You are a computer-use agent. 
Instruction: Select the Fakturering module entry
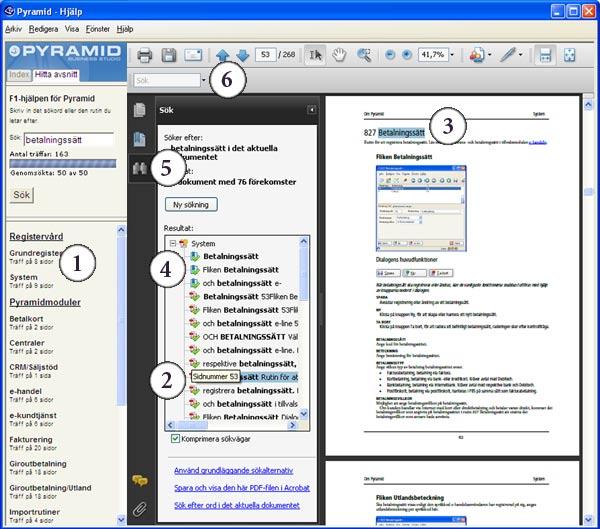[31, 439]
